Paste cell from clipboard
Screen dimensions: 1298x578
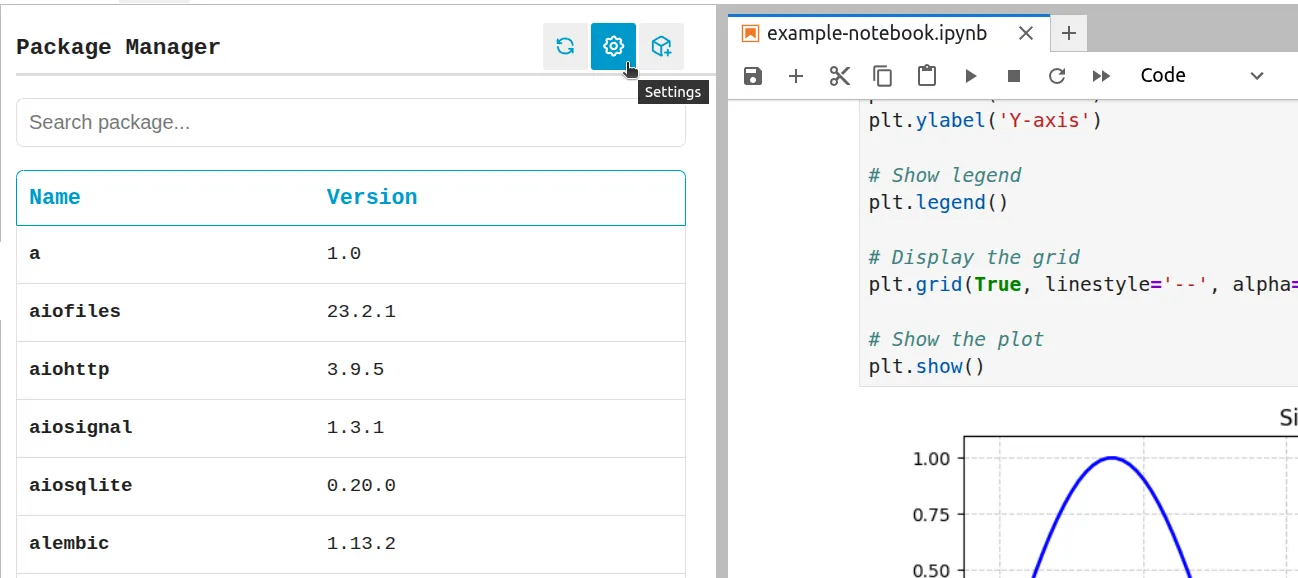926,75
